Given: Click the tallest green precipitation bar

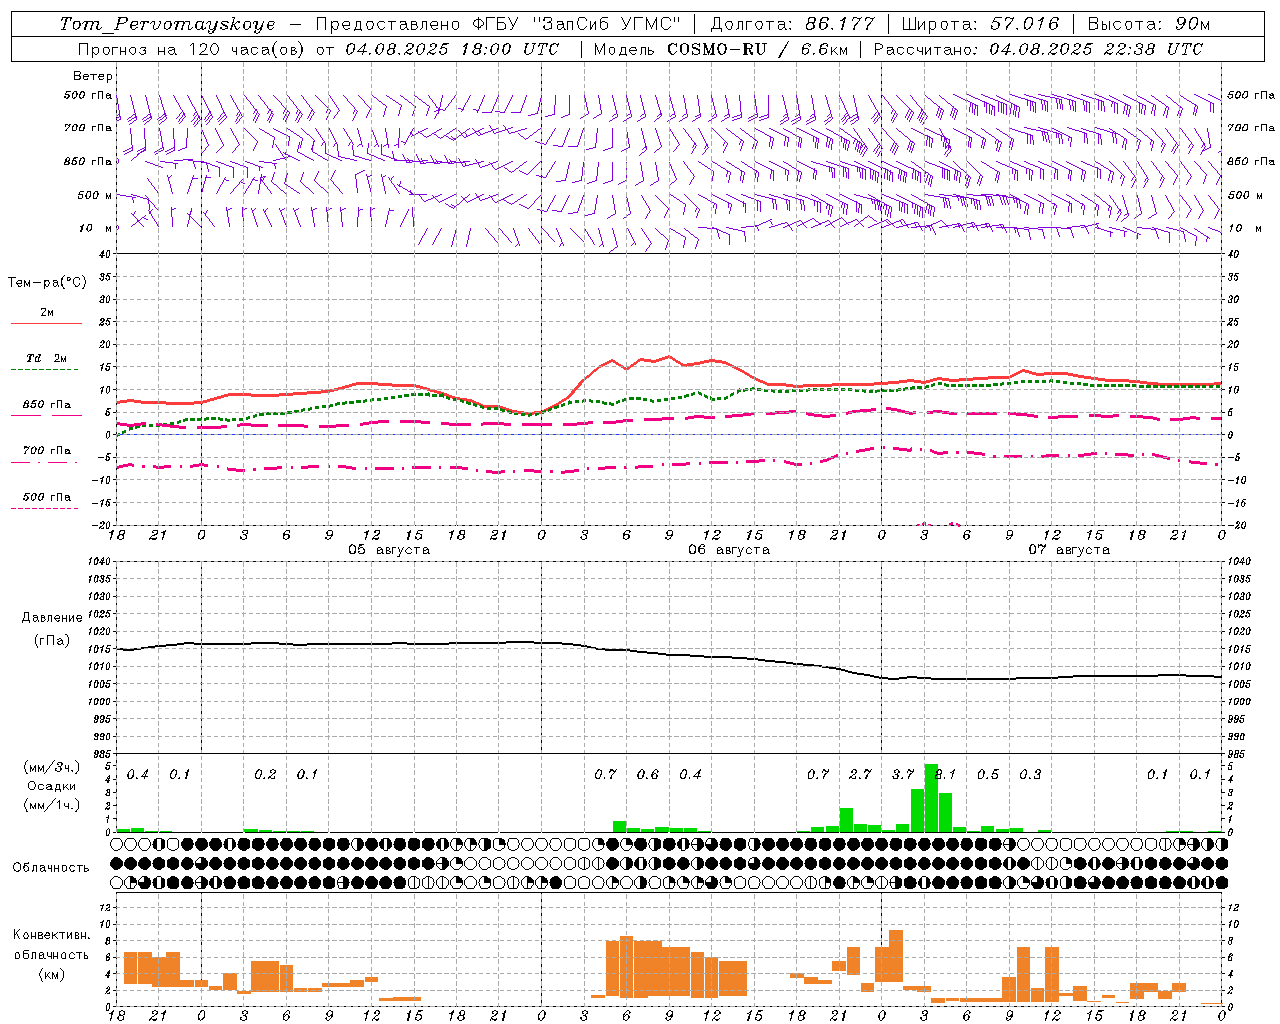Looking at the screenshot, I should 931,798.
